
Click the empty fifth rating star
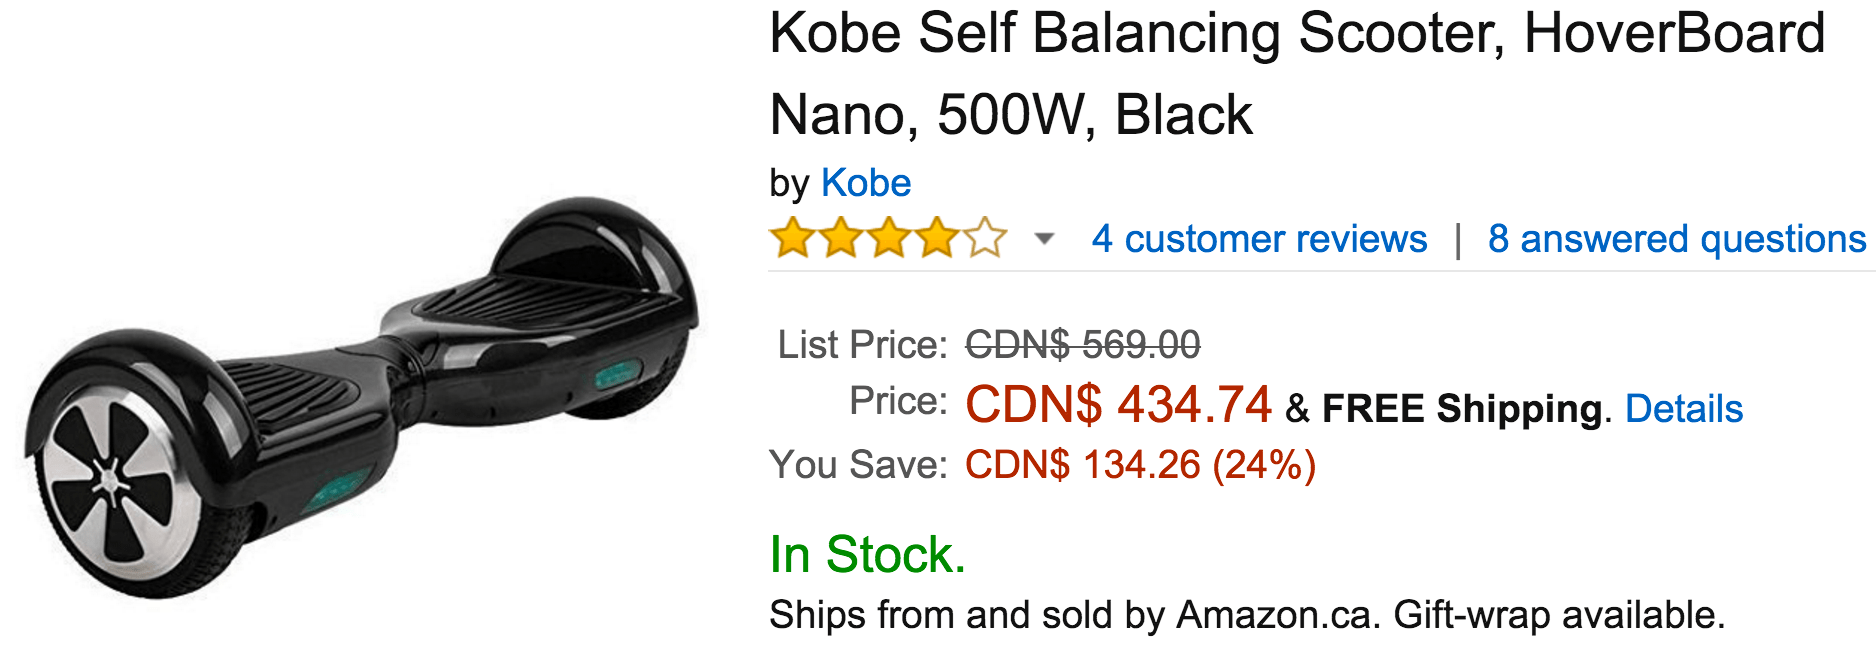point(985,239)
